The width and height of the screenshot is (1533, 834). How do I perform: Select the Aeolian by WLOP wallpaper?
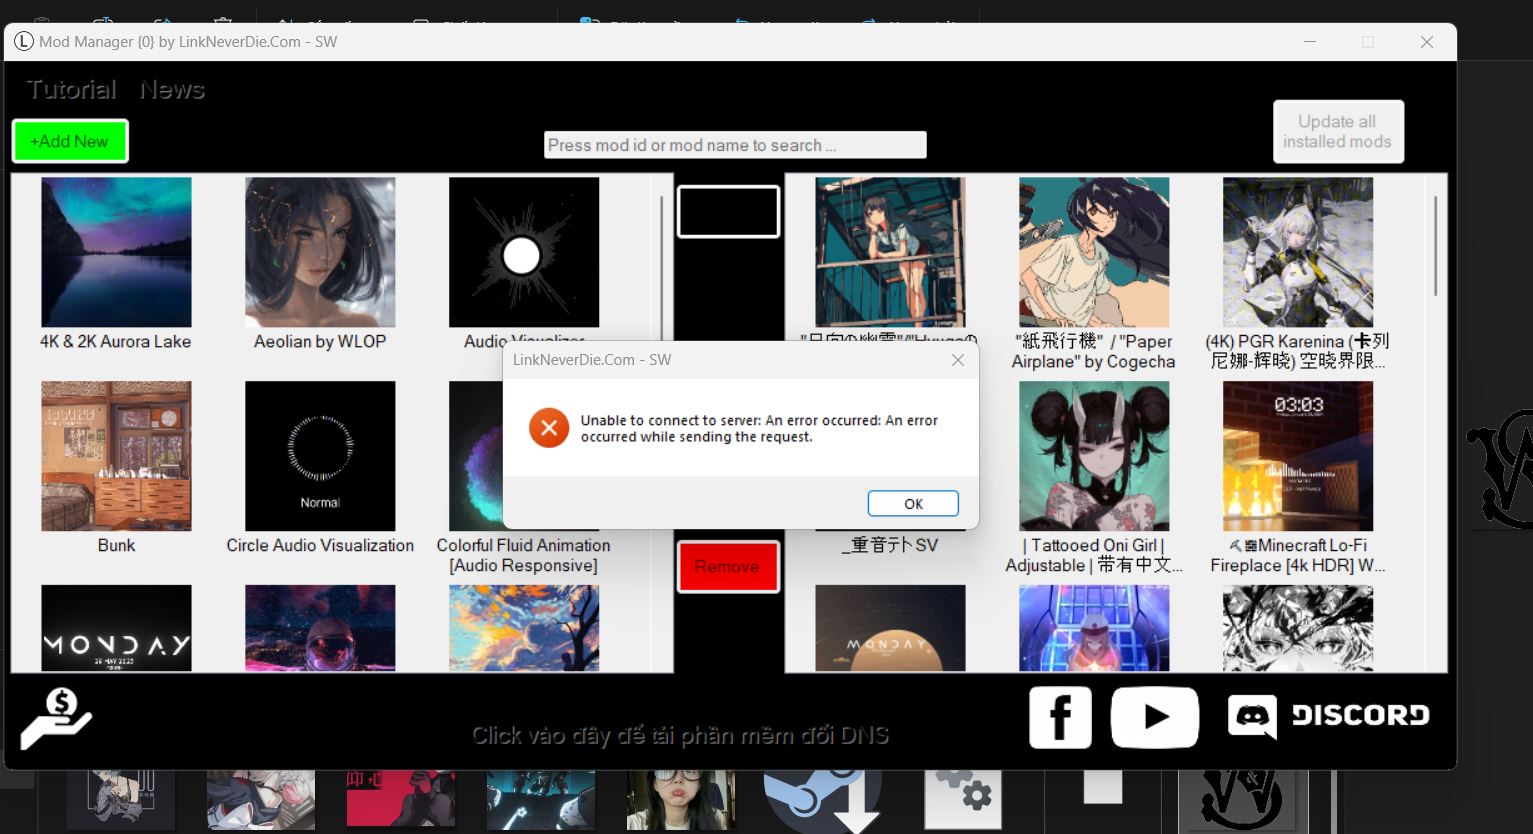point(320,252)
